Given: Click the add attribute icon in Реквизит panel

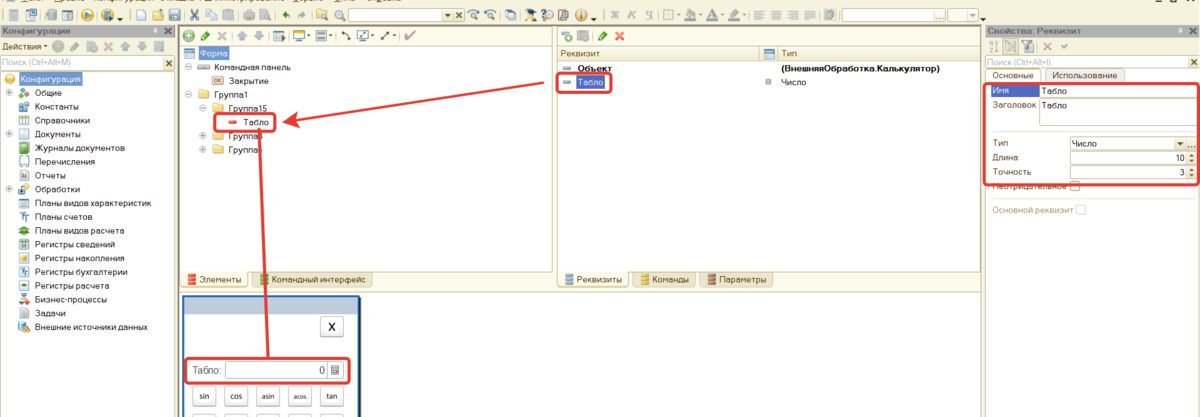Looking at the screenshot, I should [567, 36].
